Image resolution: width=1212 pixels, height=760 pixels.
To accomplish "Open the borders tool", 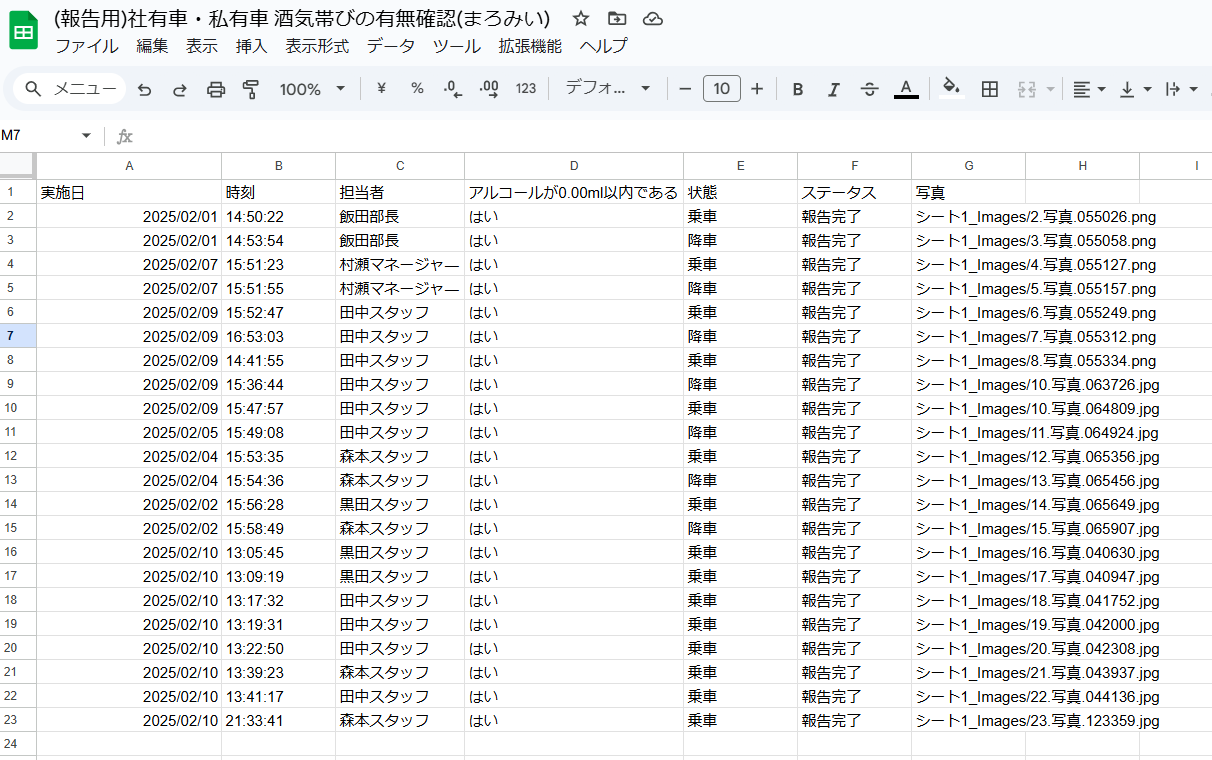I will (989, 89).
